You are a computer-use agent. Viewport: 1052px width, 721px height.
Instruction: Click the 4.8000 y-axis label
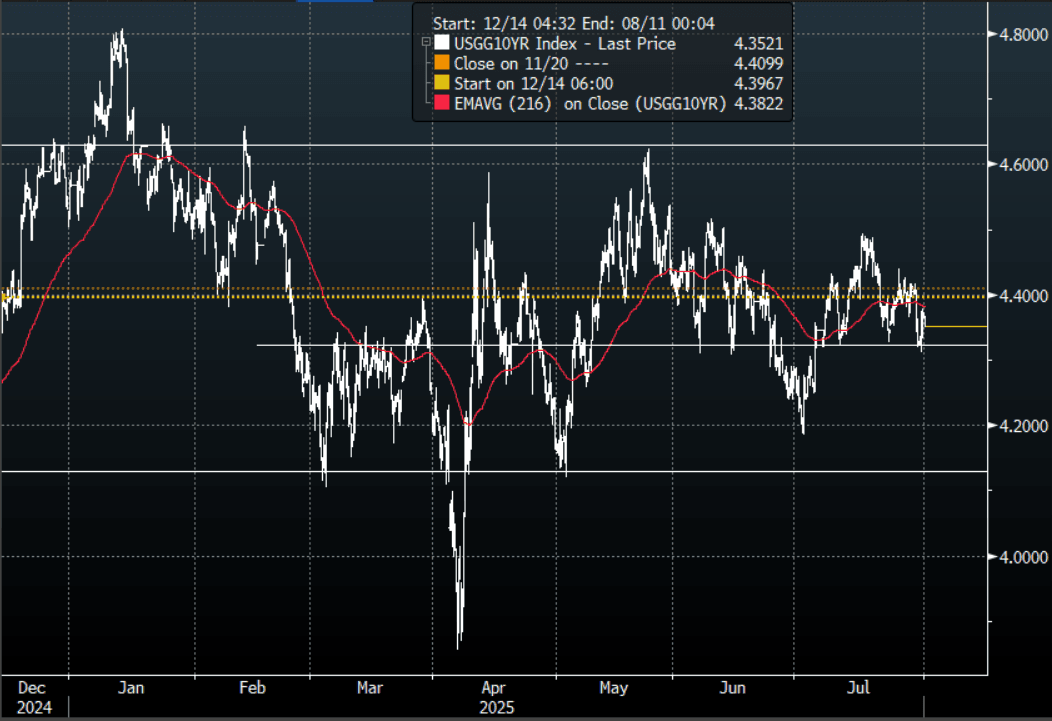click(x=1018, y=35)
